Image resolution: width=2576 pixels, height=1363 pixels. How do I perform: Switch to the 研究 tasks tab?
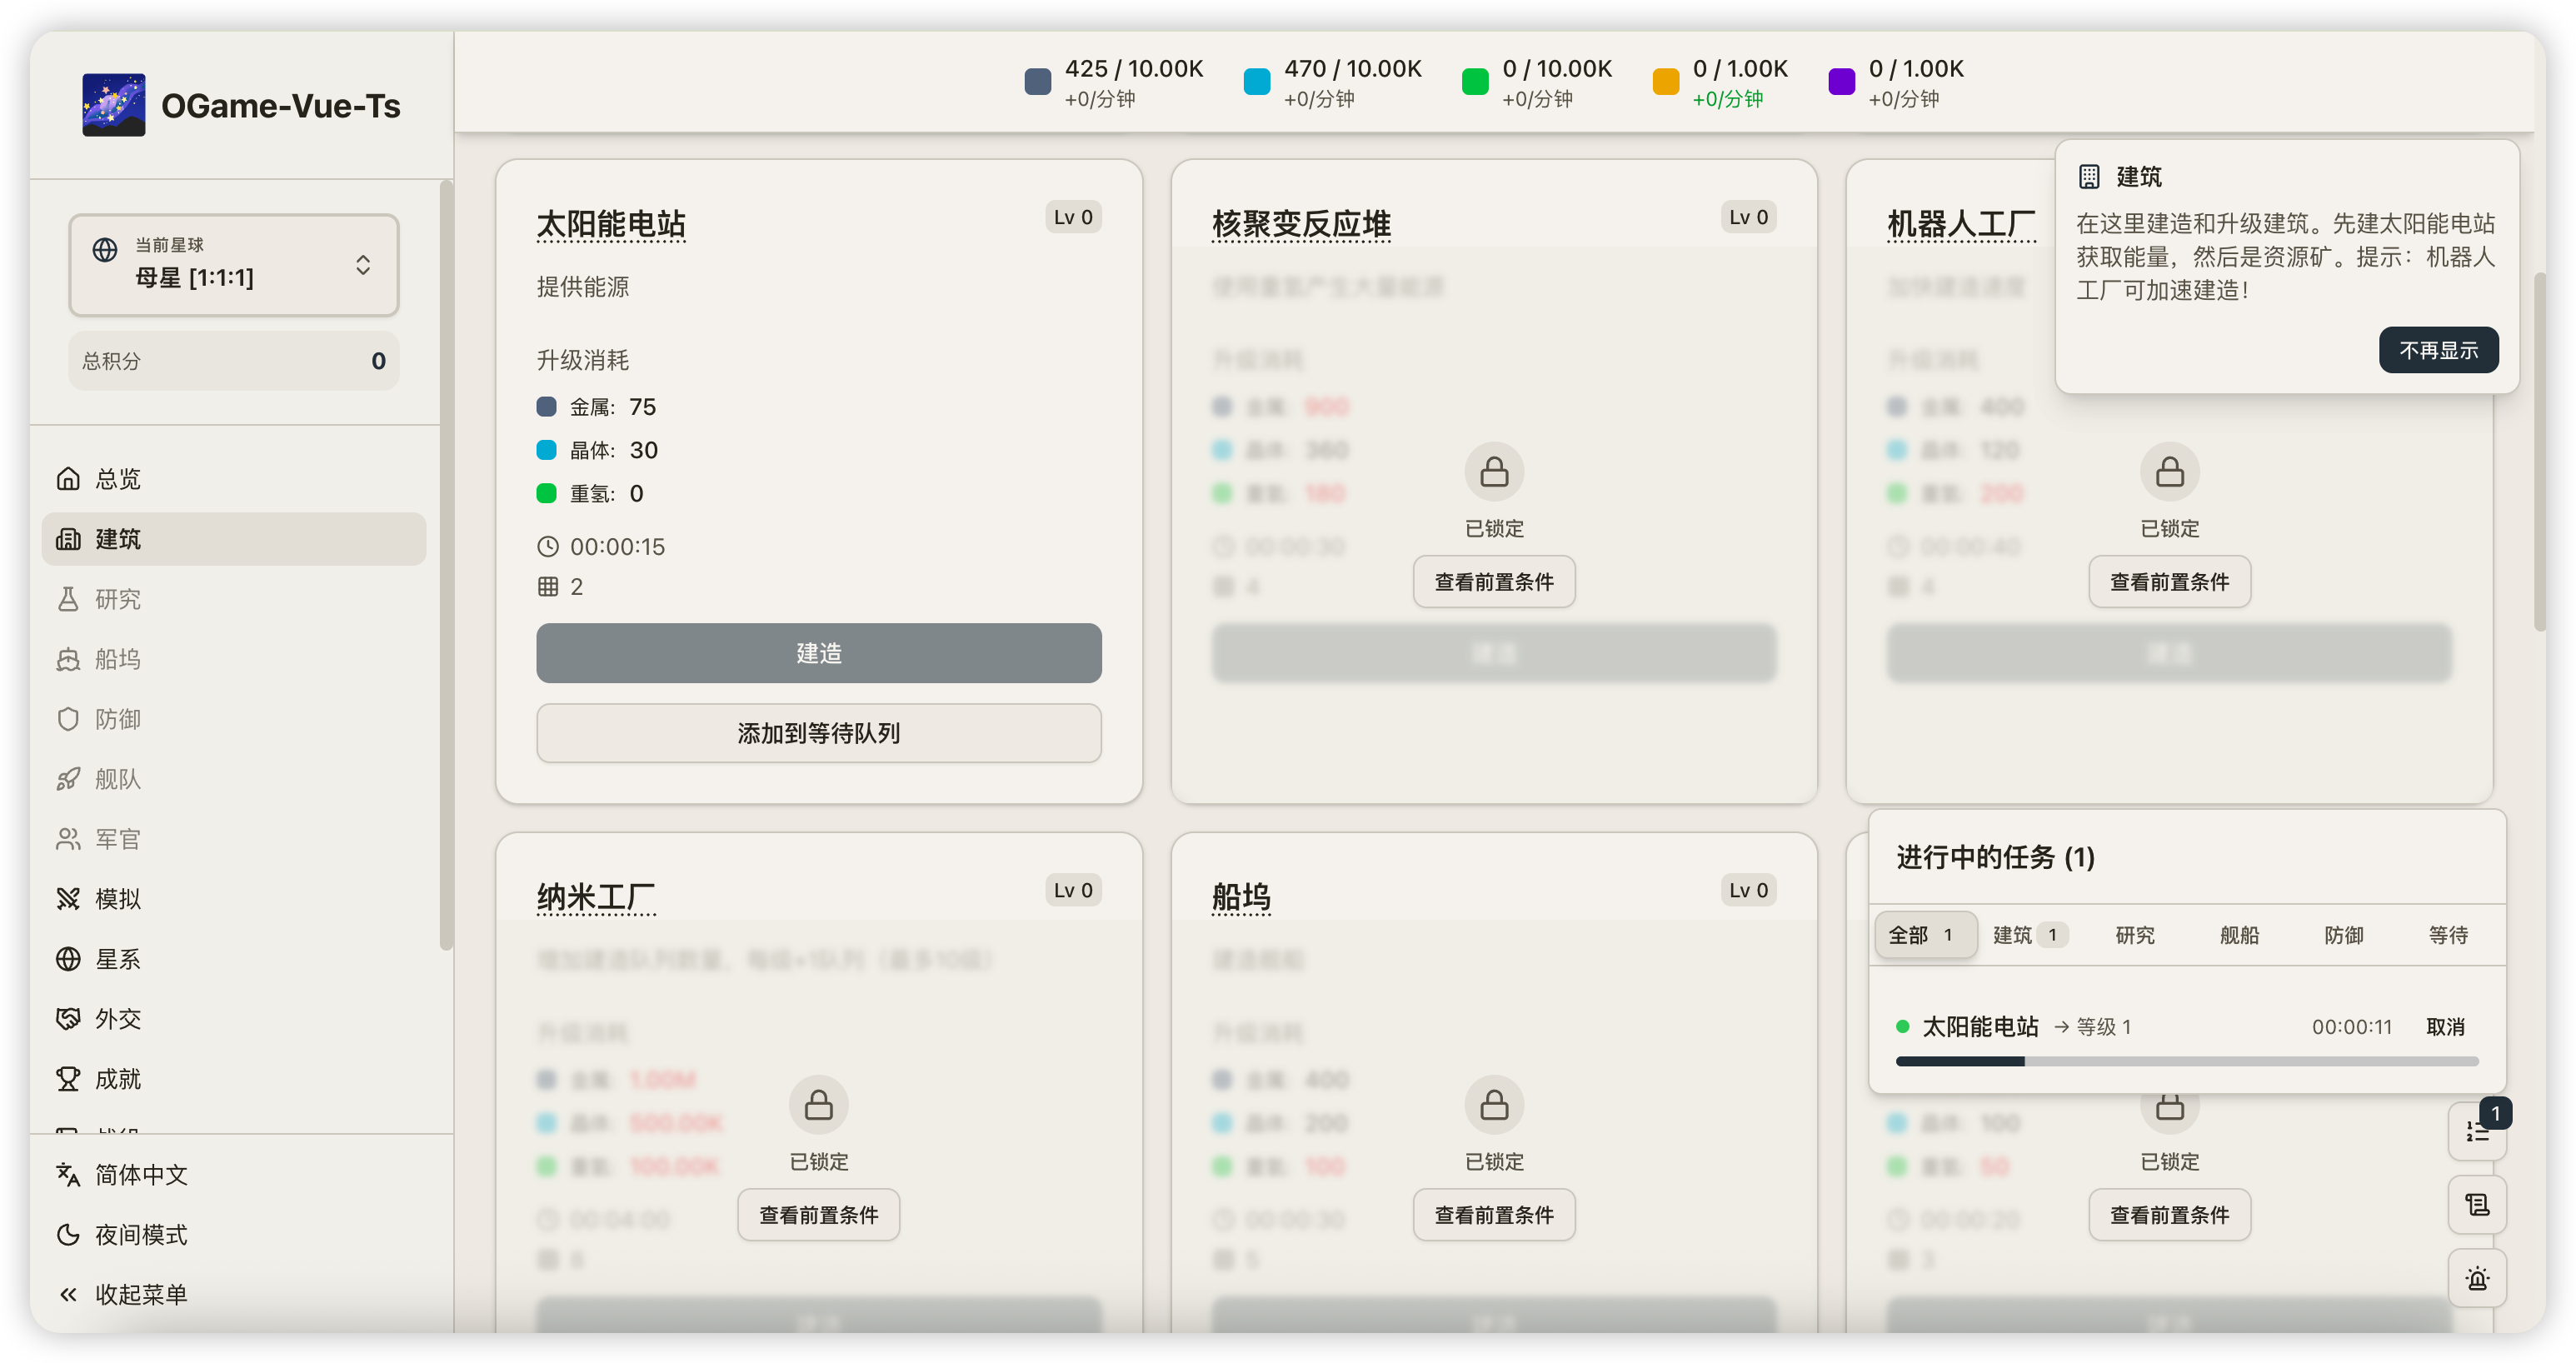pos(2134,935)
